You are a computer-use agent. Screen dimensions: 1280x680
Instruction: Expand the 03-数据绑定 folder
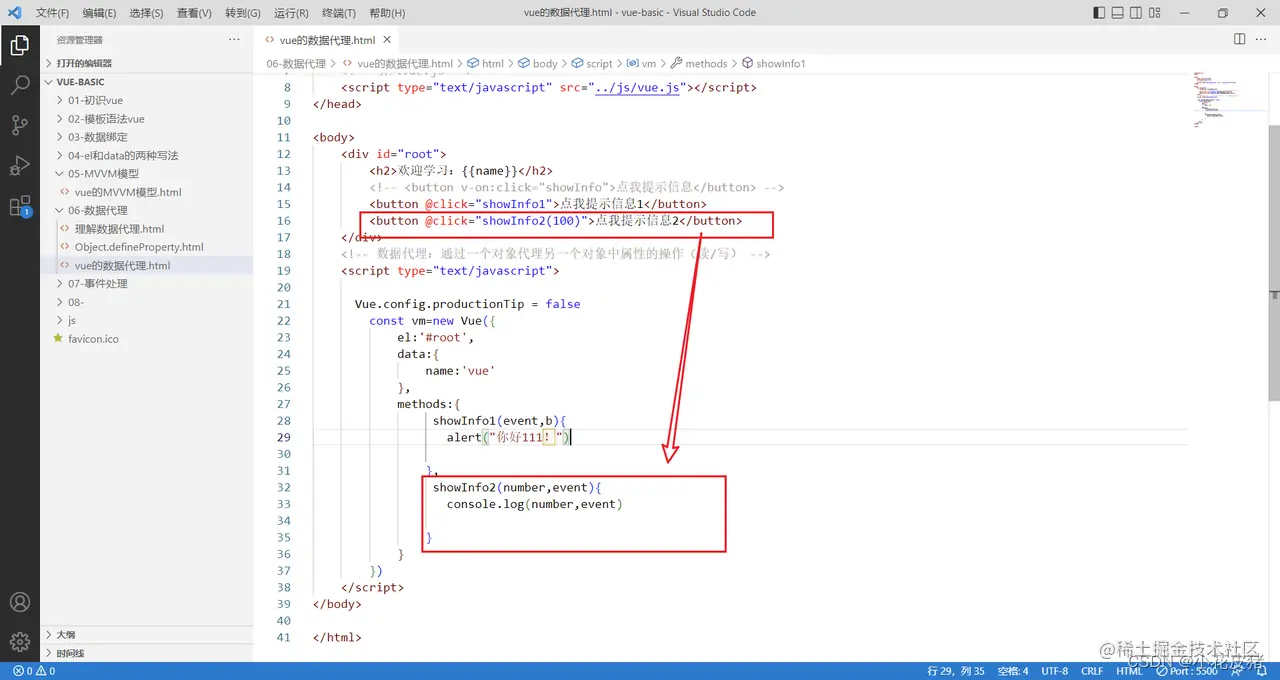coord(146,137)
